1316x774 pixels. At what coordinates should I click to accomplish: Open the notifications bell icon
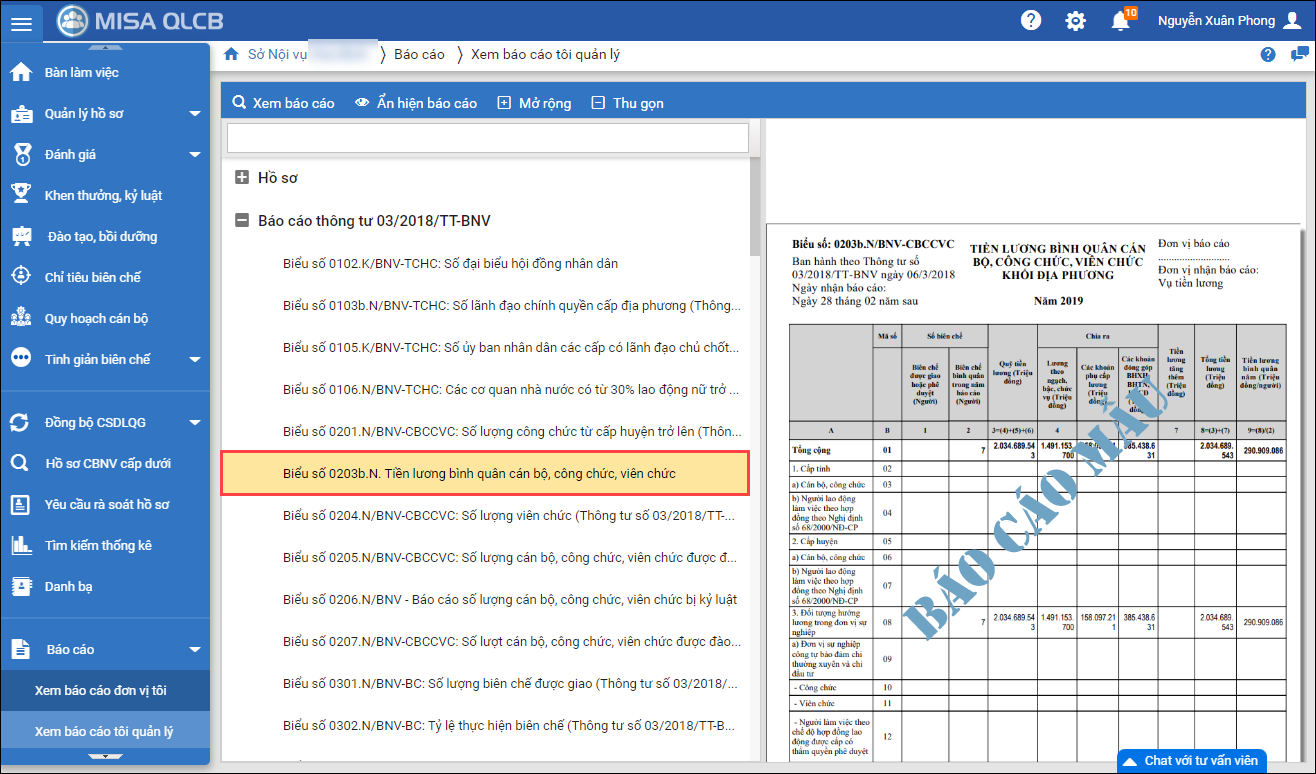[x=1120, y=21]
